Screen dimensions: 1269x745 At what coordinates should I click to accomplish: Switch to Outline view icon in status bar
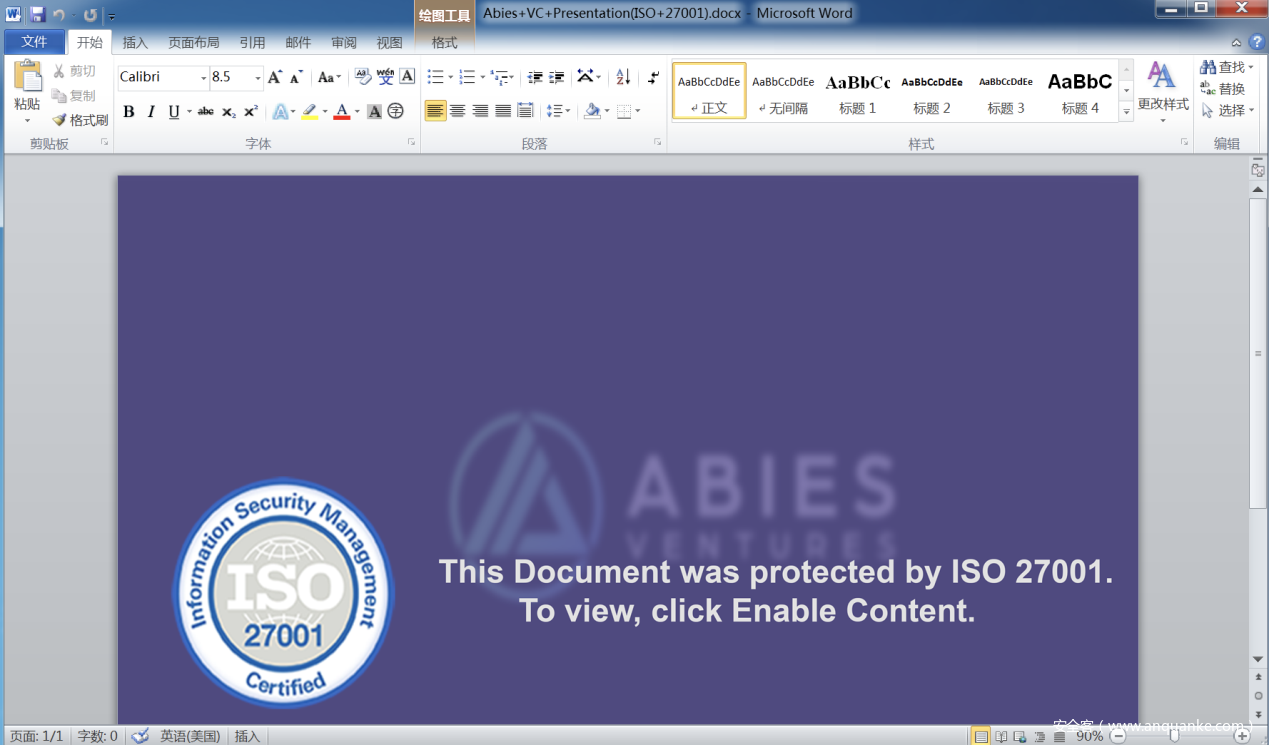tap(1040, 736)
